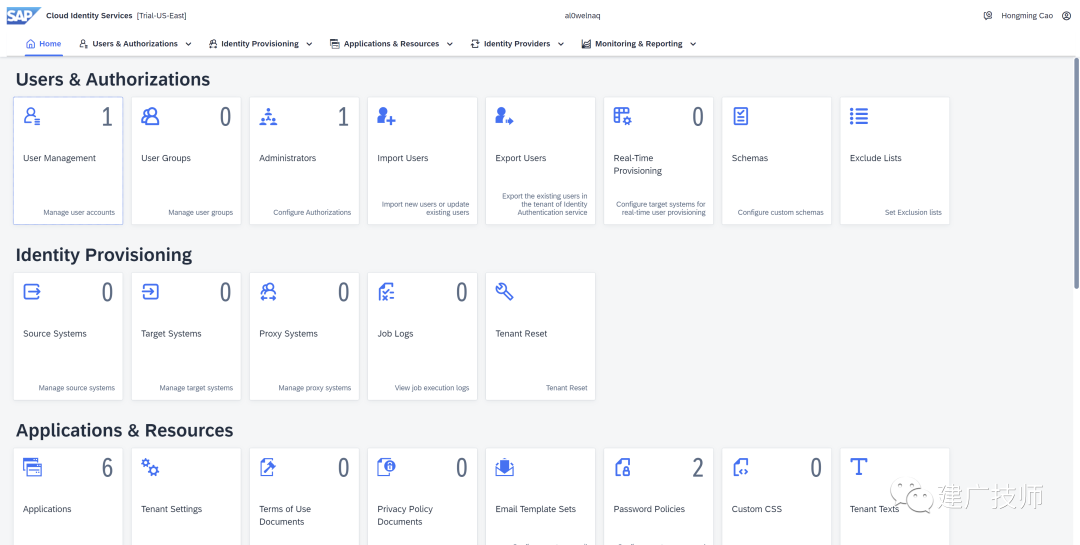Click the tenant ID al0welnaq text

(582, 15)
